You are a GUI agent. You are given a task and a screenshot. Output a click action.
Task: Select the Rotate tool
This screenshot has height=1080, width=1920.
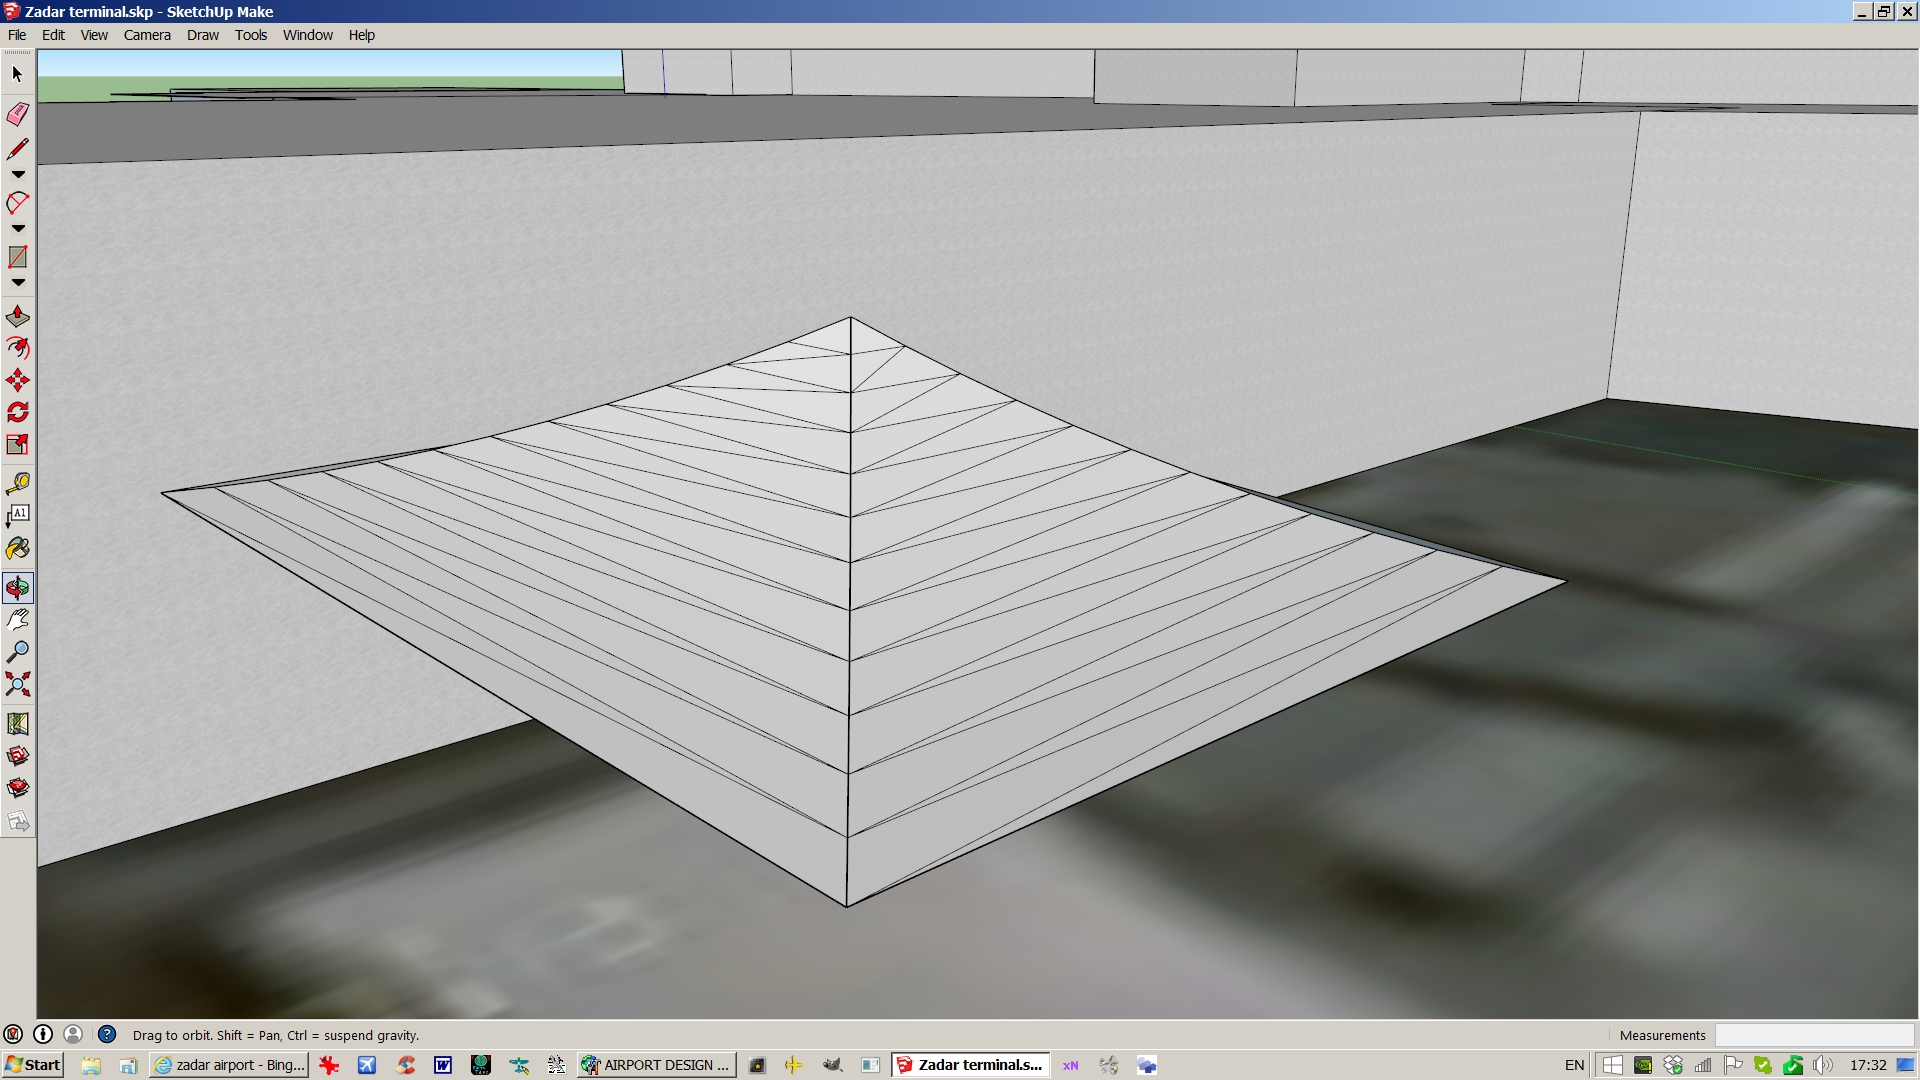[17, 412]
